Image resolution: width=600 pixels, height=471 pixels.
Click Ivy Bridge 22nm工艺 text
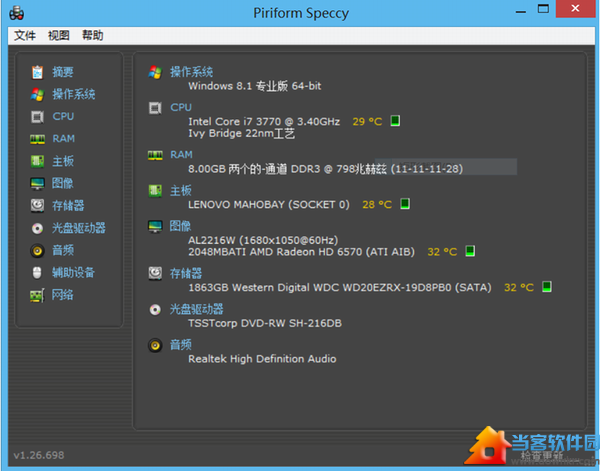coord(241,134)
